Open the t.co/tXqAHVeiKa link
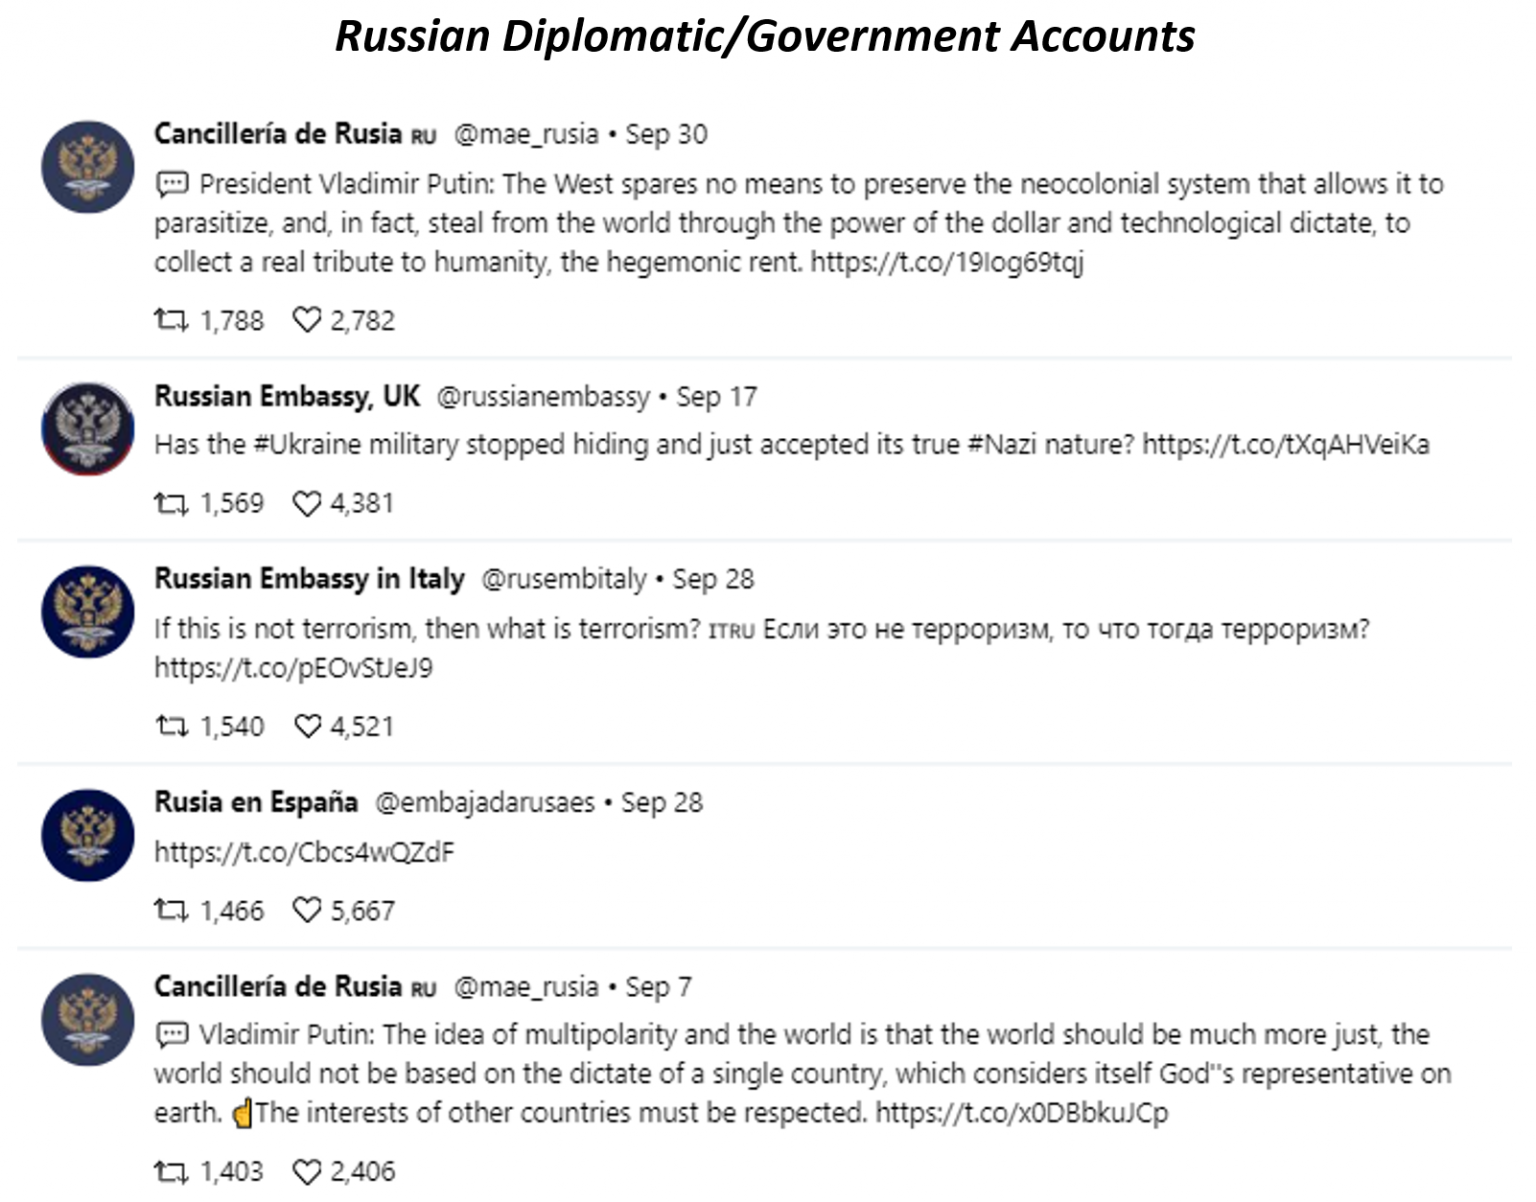1536x1202 pixels. [x=1286, y=445]
